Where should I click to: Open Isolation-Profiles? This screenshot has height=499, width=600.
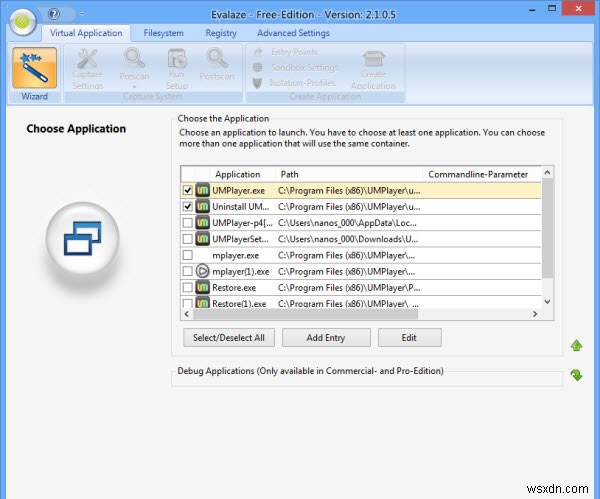point(294,83)
